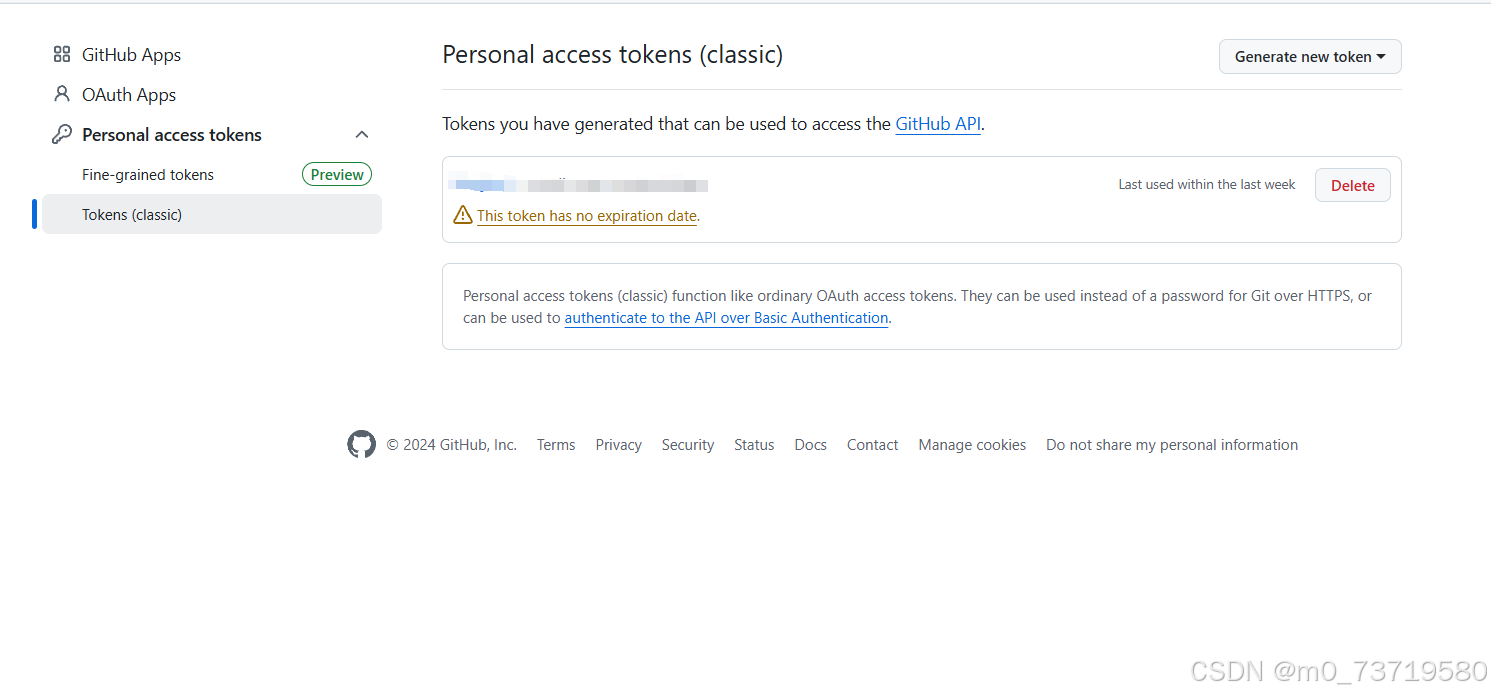Delete the listed personal access token
This screenshot has height=697, width=1491.
point(1352,185)
